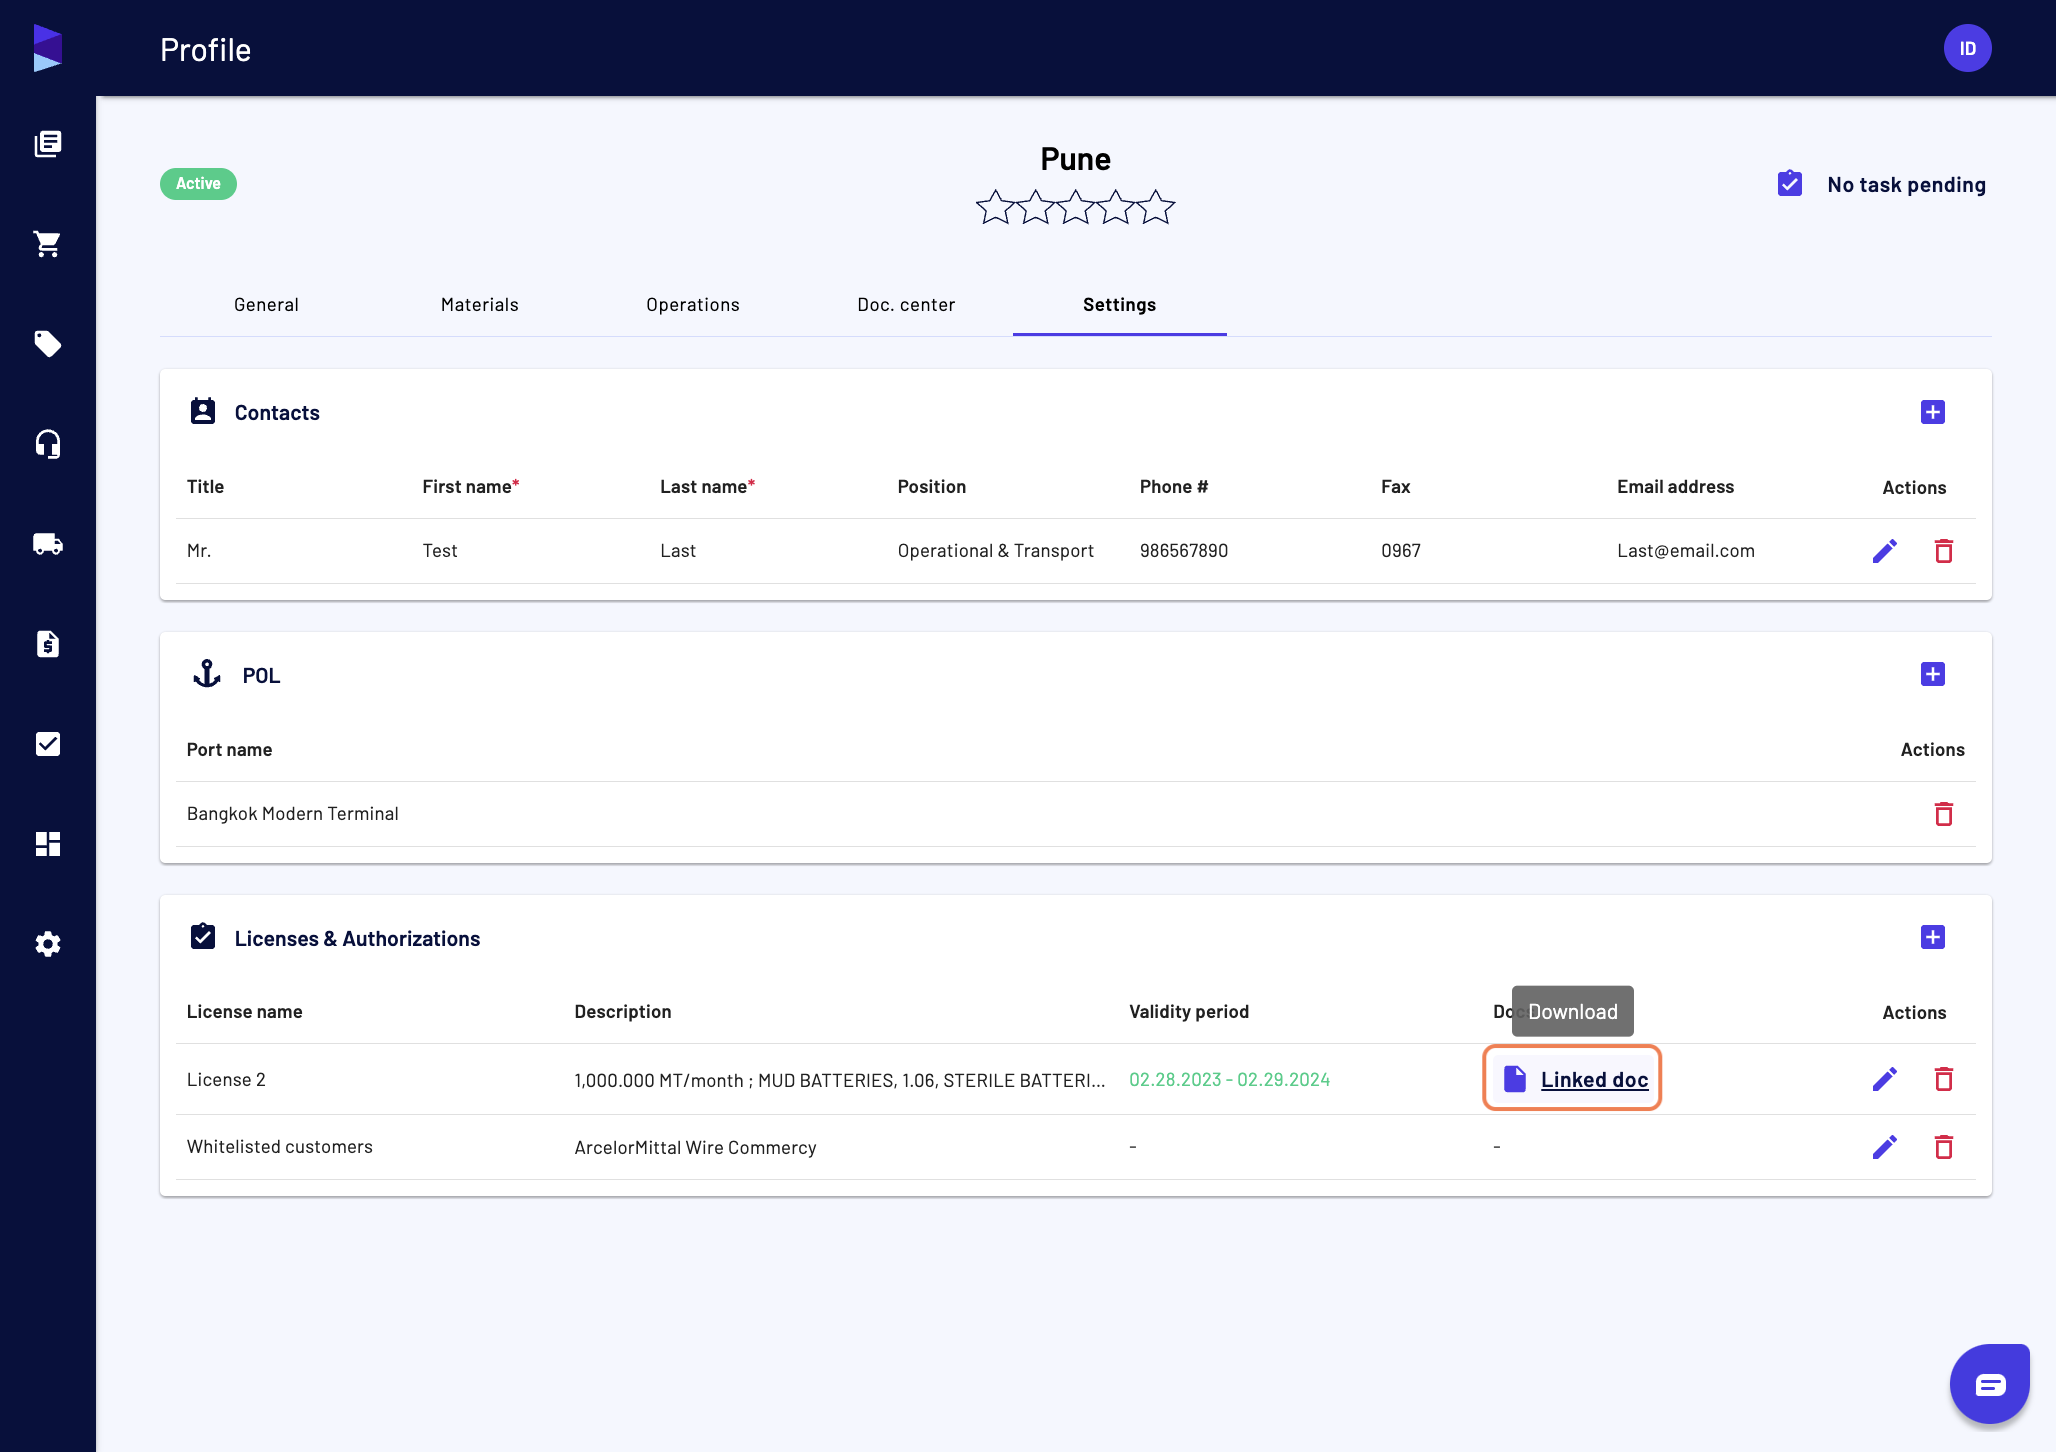The height and width of the screenshot is (1452, 2056).
Task: Rate Pune with the first star
Action: 995,207
